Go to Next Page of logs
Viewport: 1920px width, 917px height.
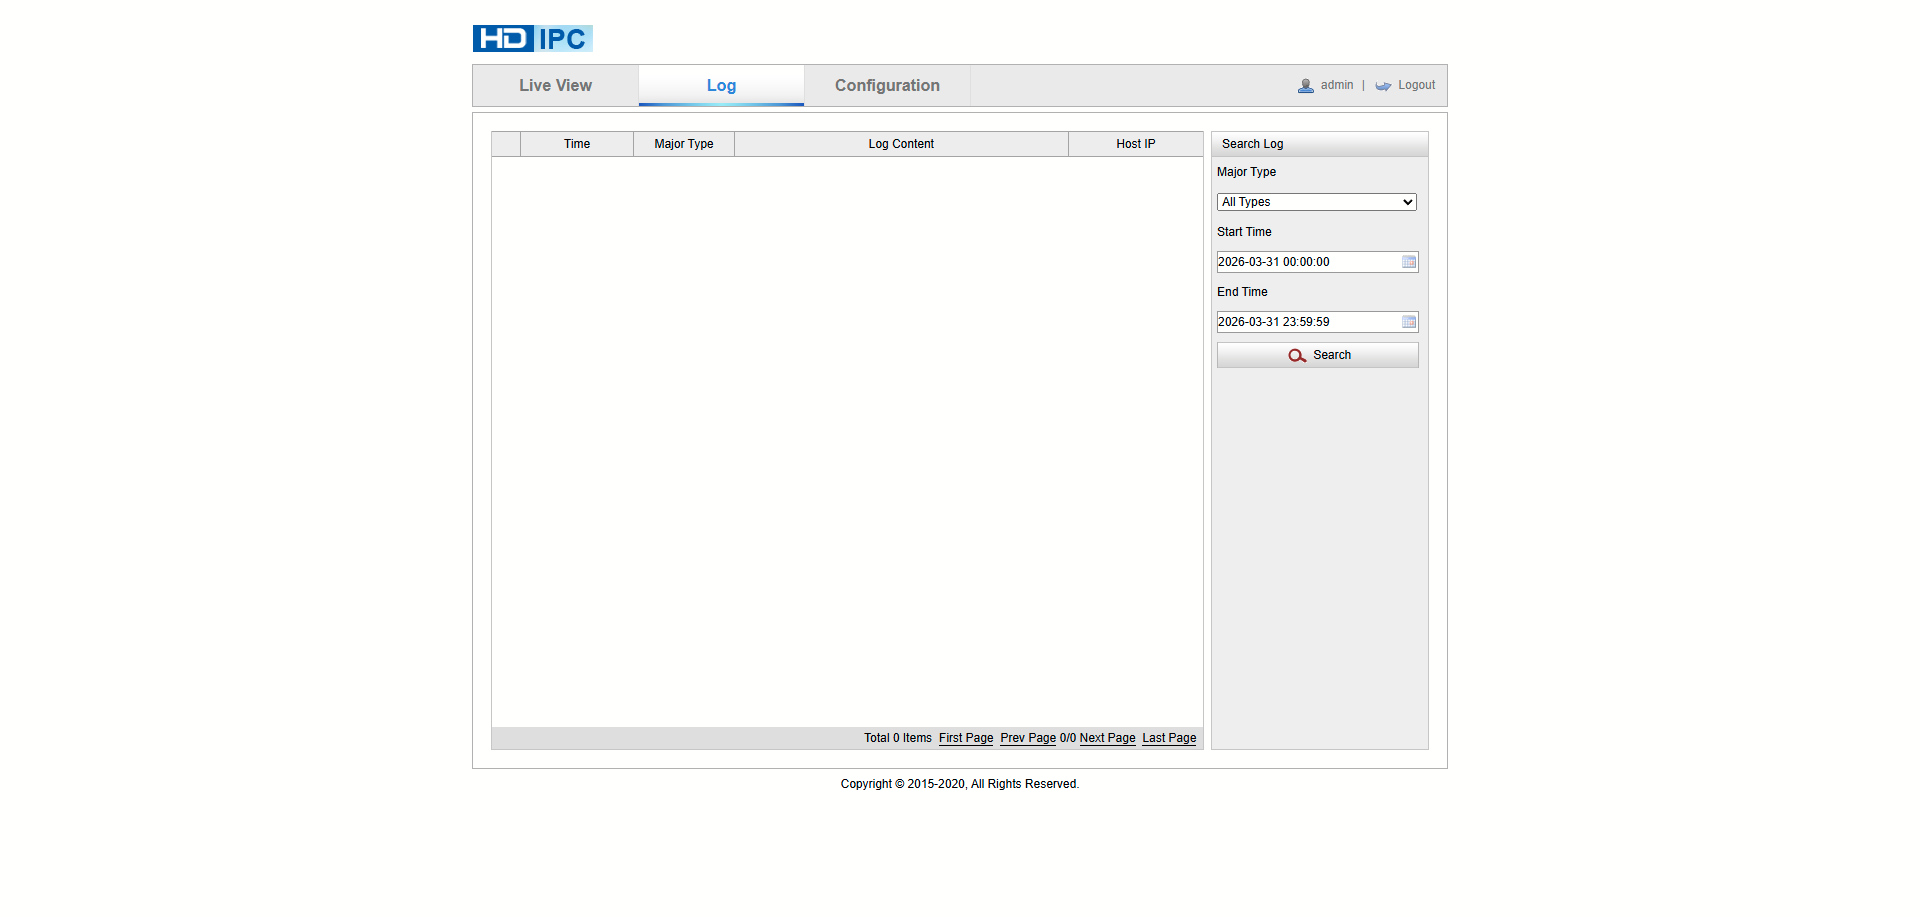pyautogui.click(x=1107, y=738)
